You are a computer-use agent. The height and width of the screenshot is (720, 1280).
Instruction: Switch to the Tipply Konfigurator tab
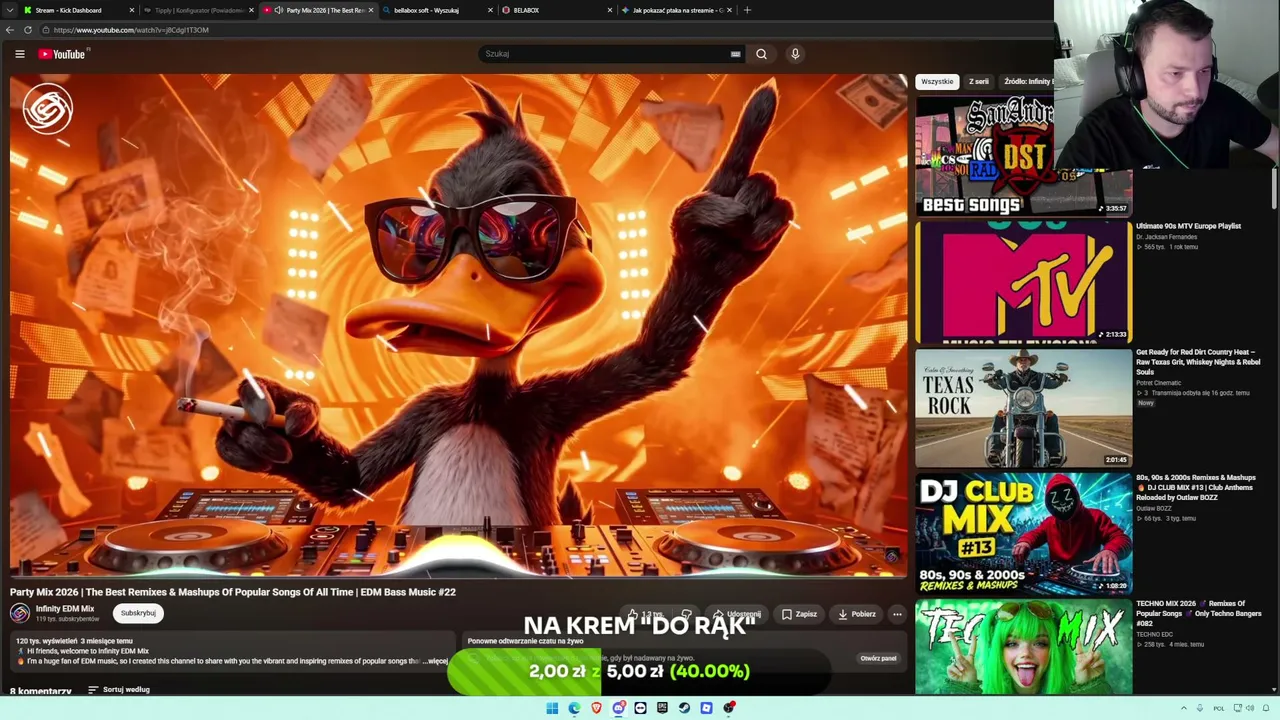click(x=197, y=10)
